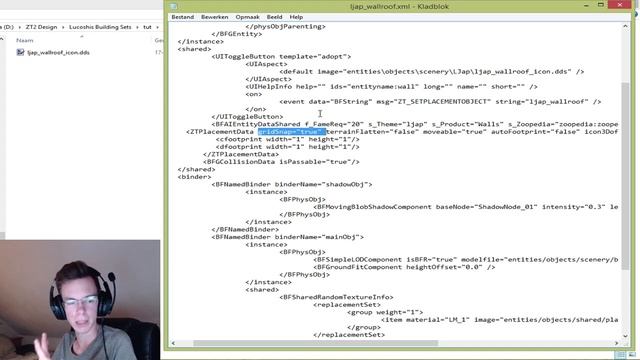Sort files by the Naam column header
This screenshot has width=640, height=360.
pos(25,40)
